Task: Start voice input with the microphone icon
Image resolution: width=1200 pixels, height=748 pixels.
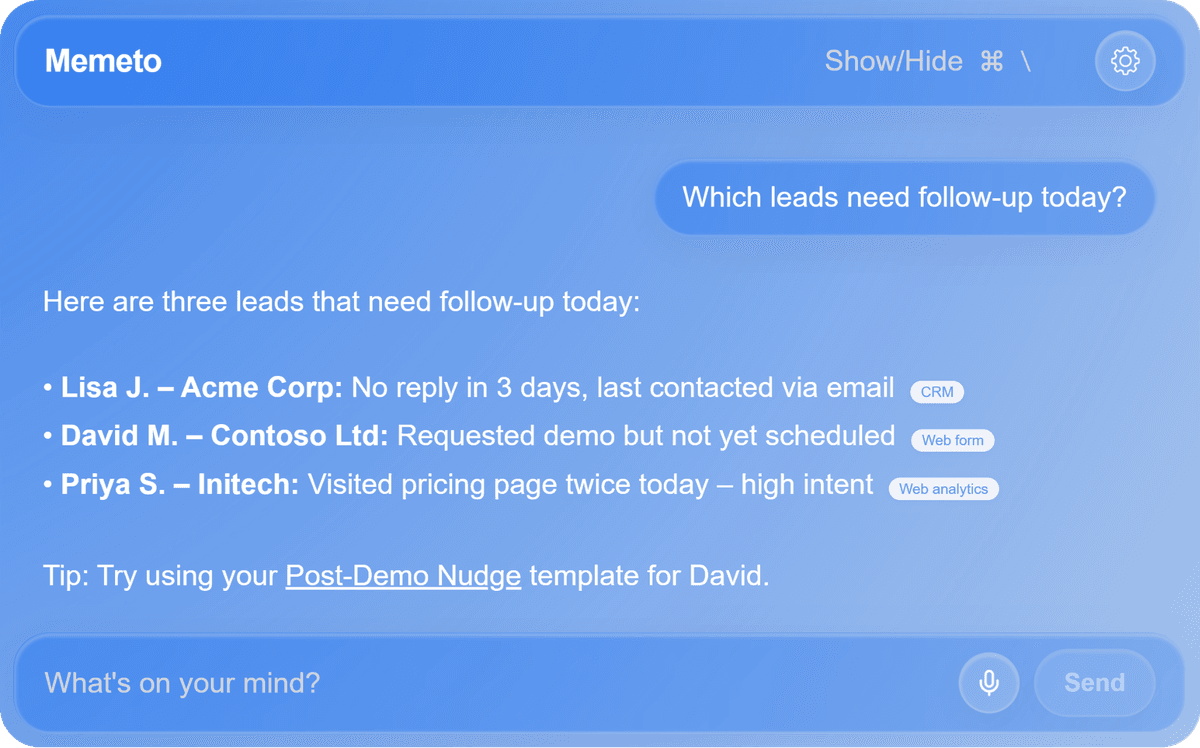Action: coord(988,683)
